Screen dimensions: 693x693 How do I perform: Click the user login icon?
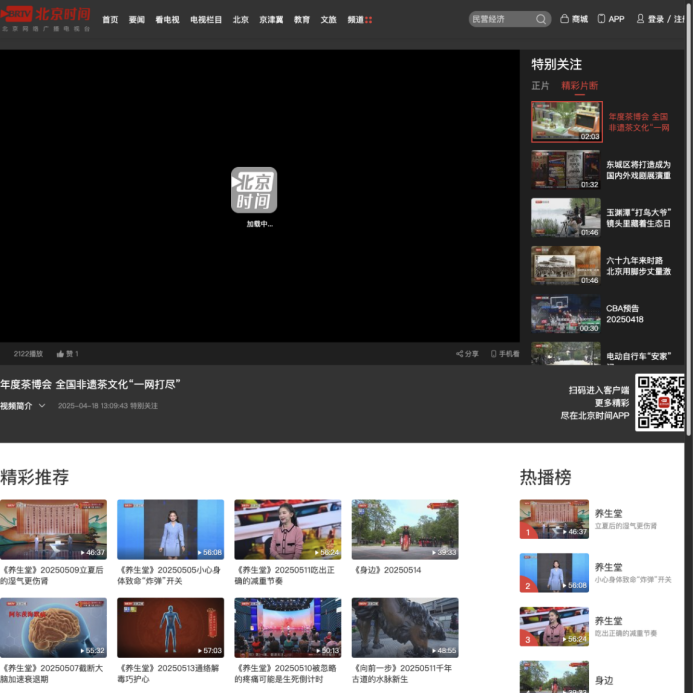coord(640,19)
